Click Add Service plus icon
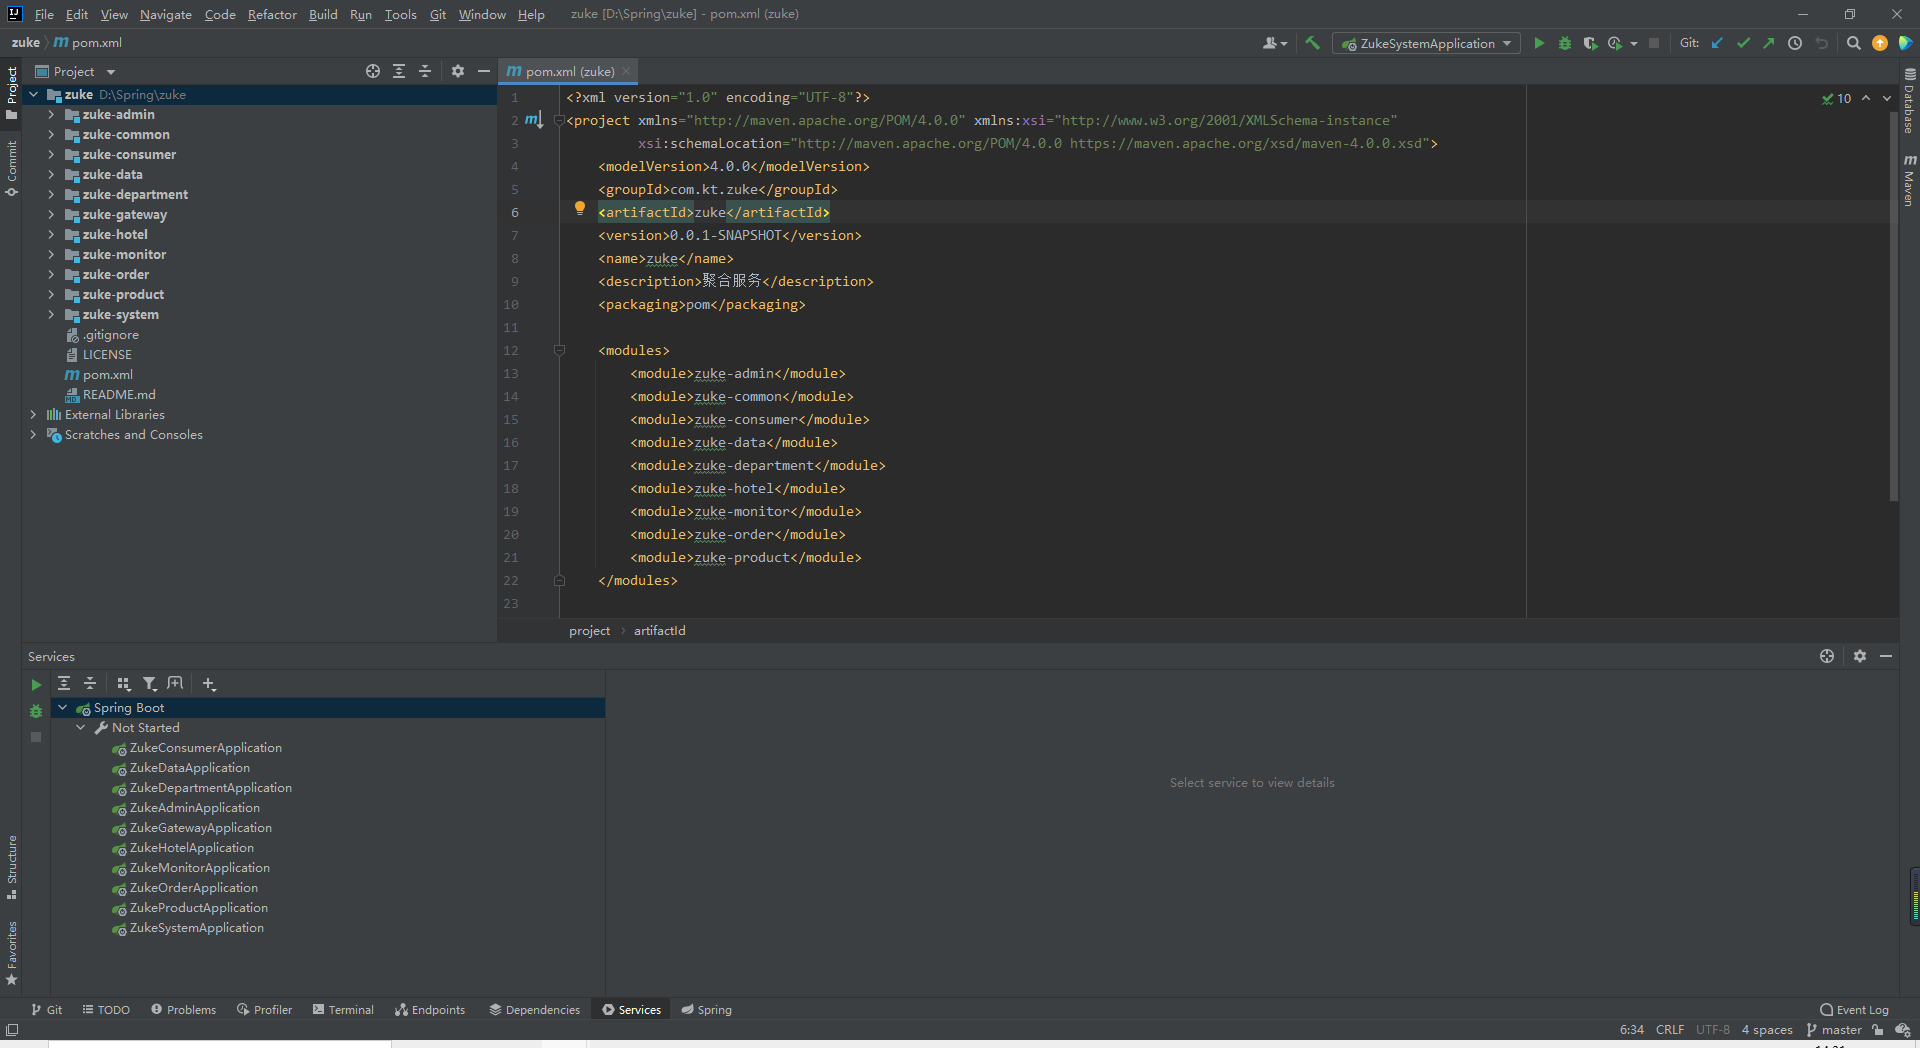This screenshot has width=1920, height=1048. coord(209,683)
